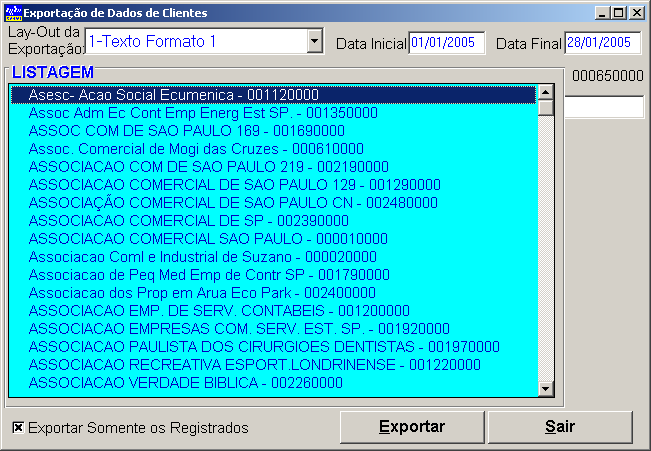The image size is (651, 451).
Task: Minimize the Exportação de Dados window
Action: click(602, 13)
